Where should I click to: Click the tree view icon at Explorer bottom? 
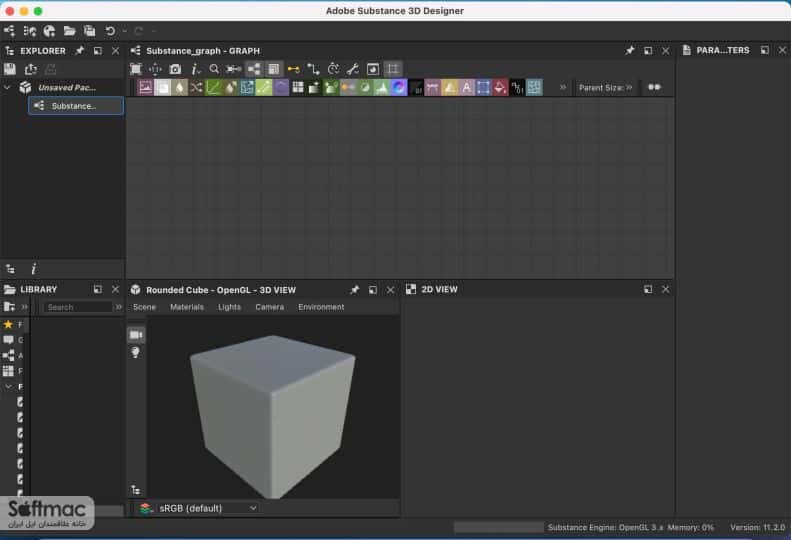pyautogui.click(x=10, y=269)
